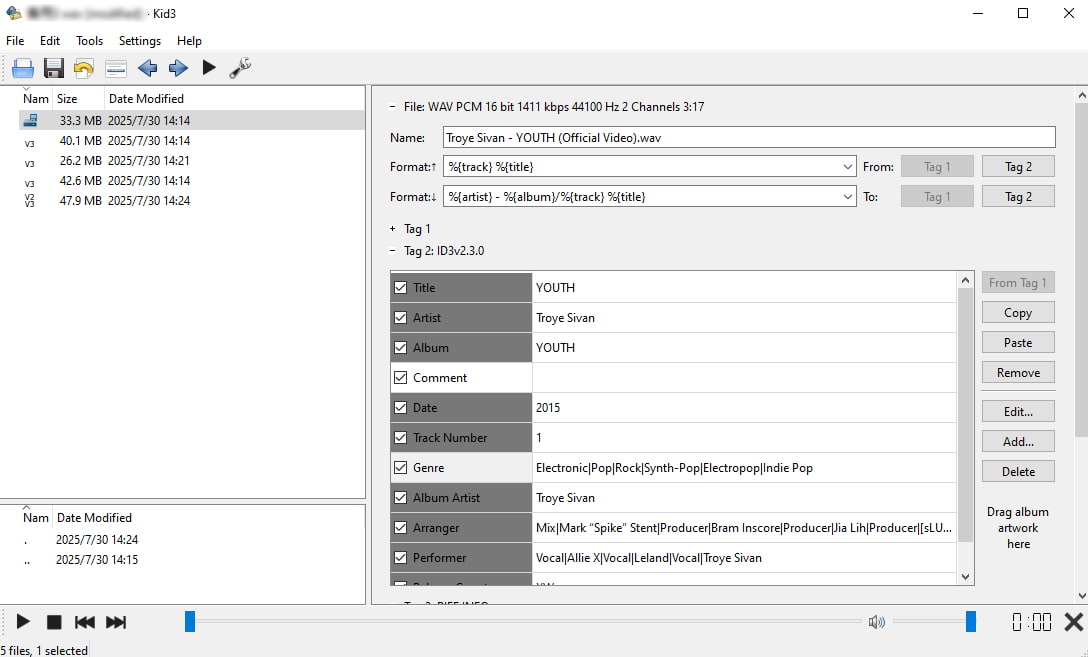Close the audio player bar
Viewport: 1088px width, 657px height.
tap(1073, 622)
